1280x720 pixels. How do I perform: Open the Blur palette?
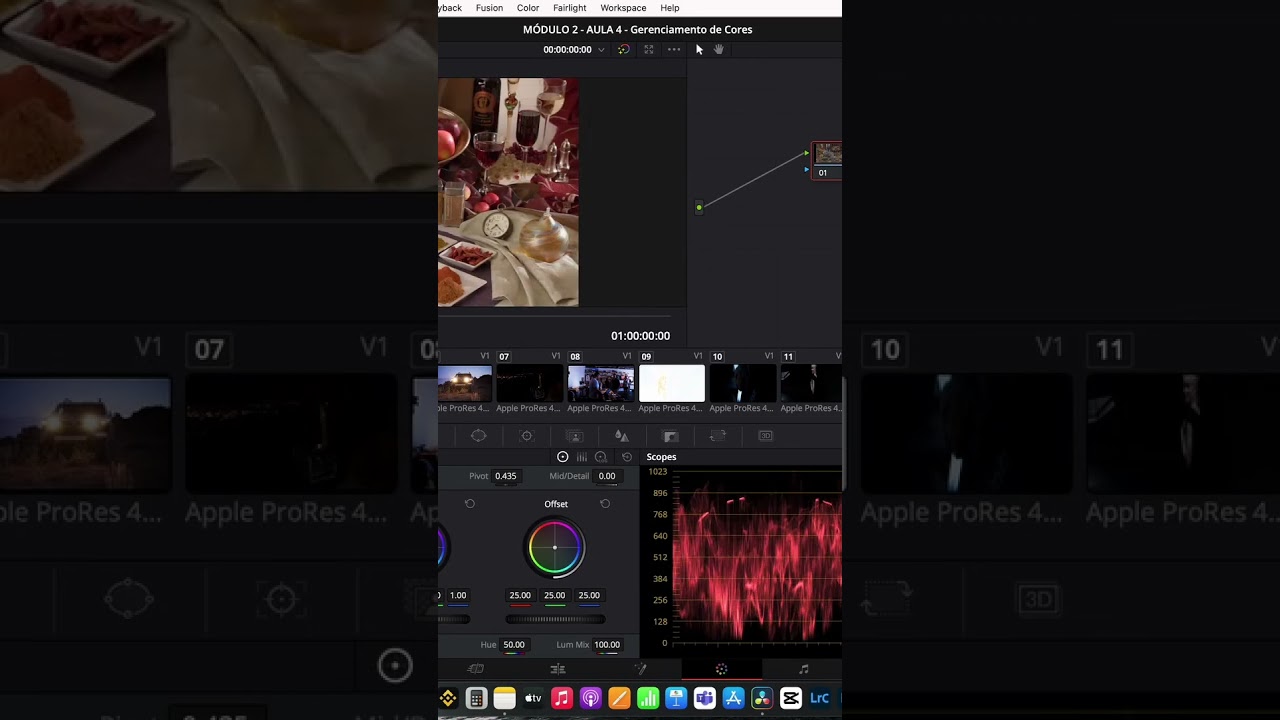point(621,436)
